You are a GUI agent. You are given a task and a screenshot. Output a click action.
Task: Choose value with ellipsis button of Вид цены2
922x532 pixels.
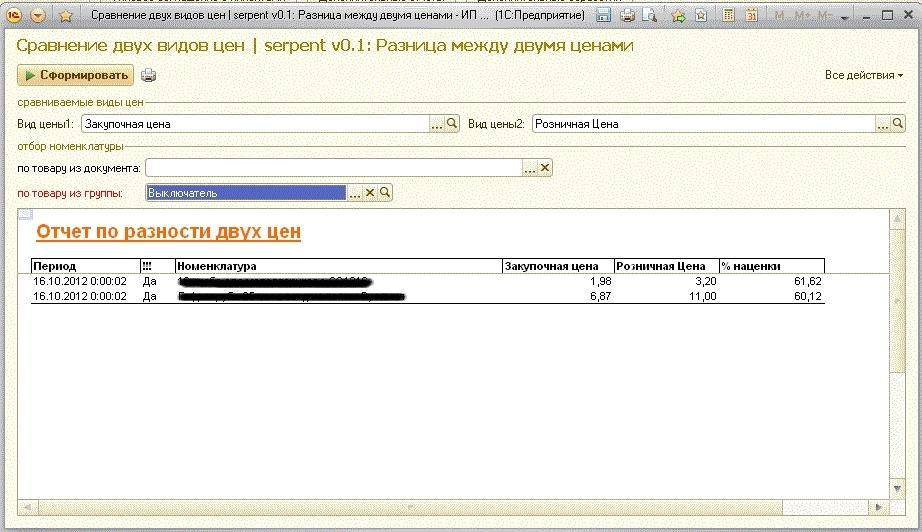click(883, 124)
